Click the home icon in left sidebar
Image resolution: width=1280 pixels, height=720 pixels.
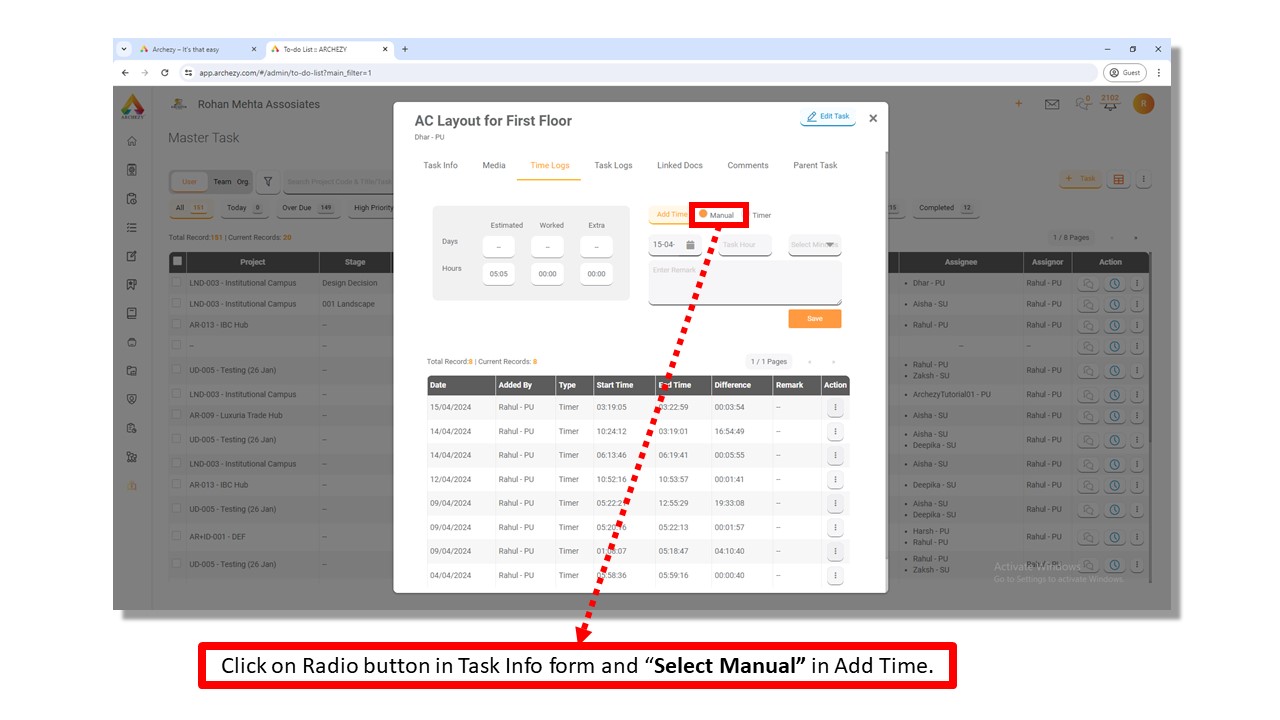click(132, 141)
